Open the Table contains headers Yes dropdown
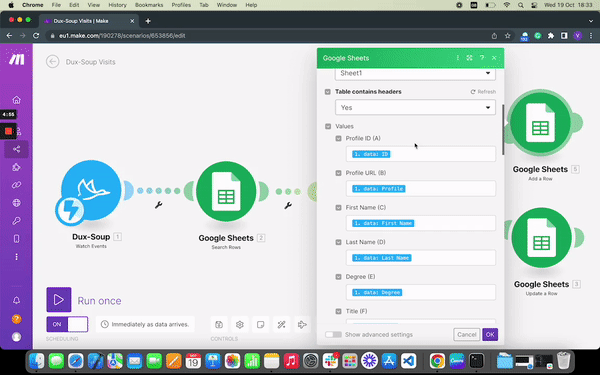This screenshot has height=375, width=600. pos(415,108)
